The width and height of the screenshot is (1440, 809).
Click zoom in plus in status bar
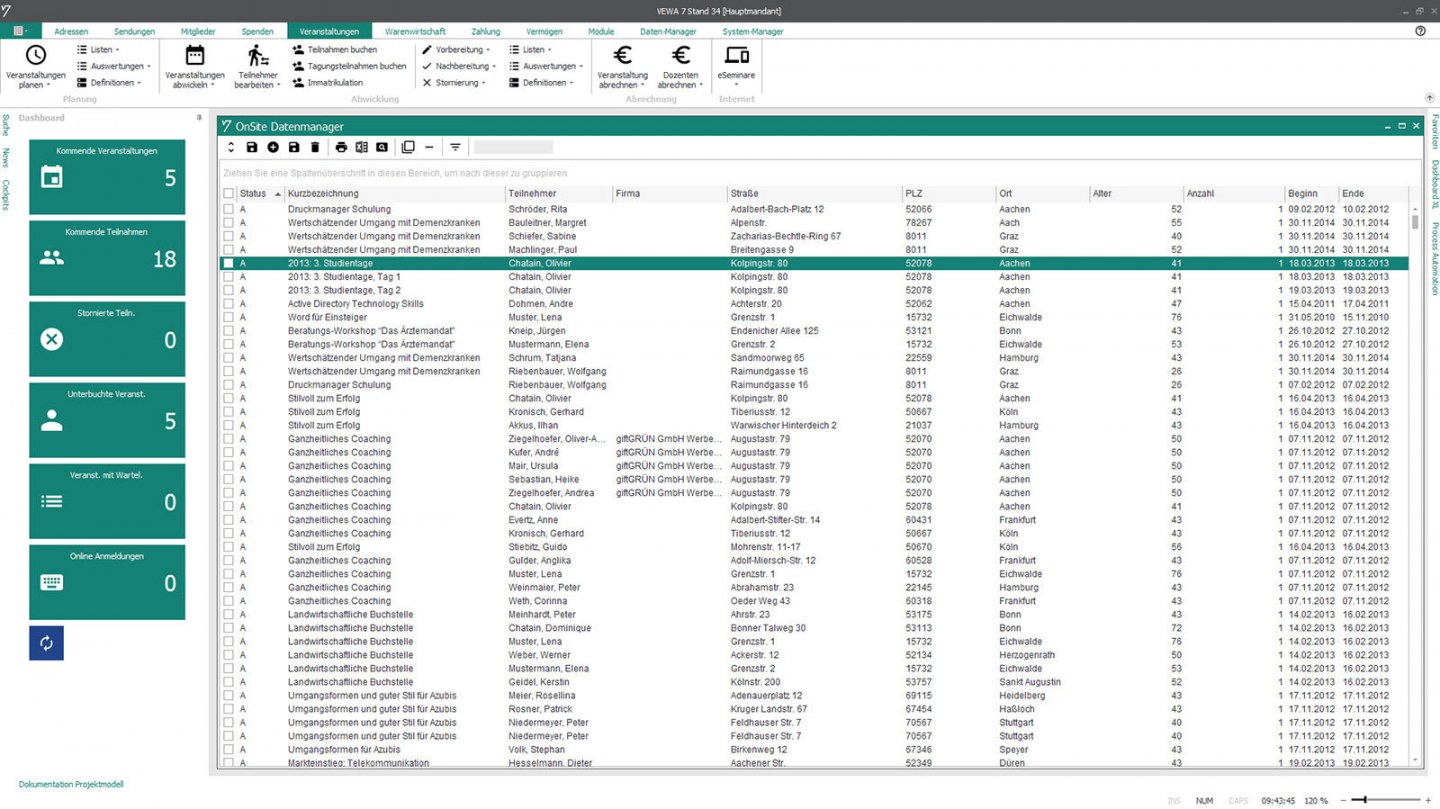tap(1428, 800)
